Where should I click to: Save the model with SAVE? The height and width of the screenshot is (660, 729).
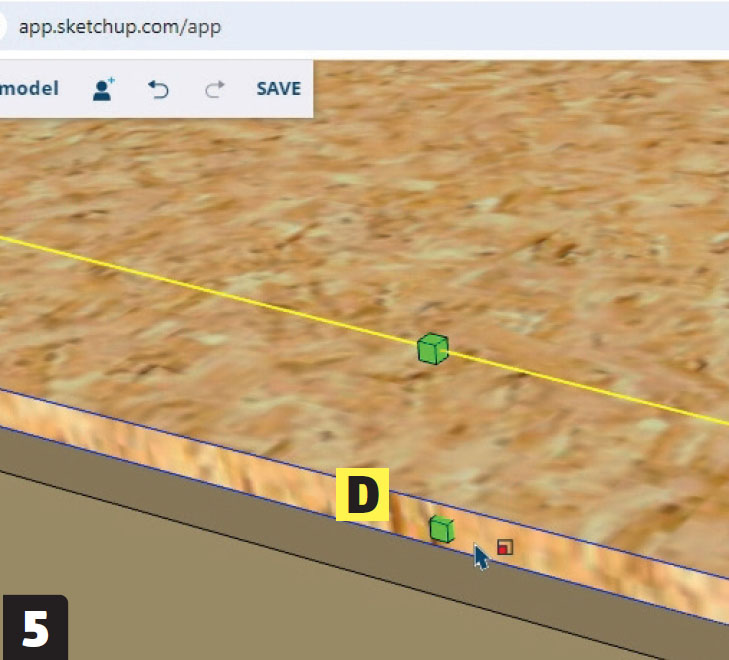(x=278, y=88)
